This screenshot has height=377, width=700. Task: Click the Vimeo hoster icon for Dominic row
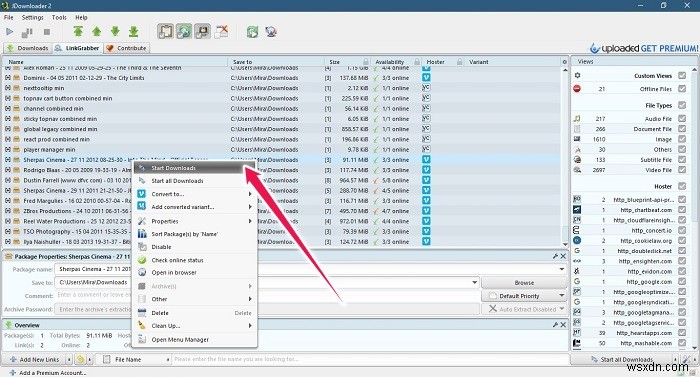click(426, 78)
